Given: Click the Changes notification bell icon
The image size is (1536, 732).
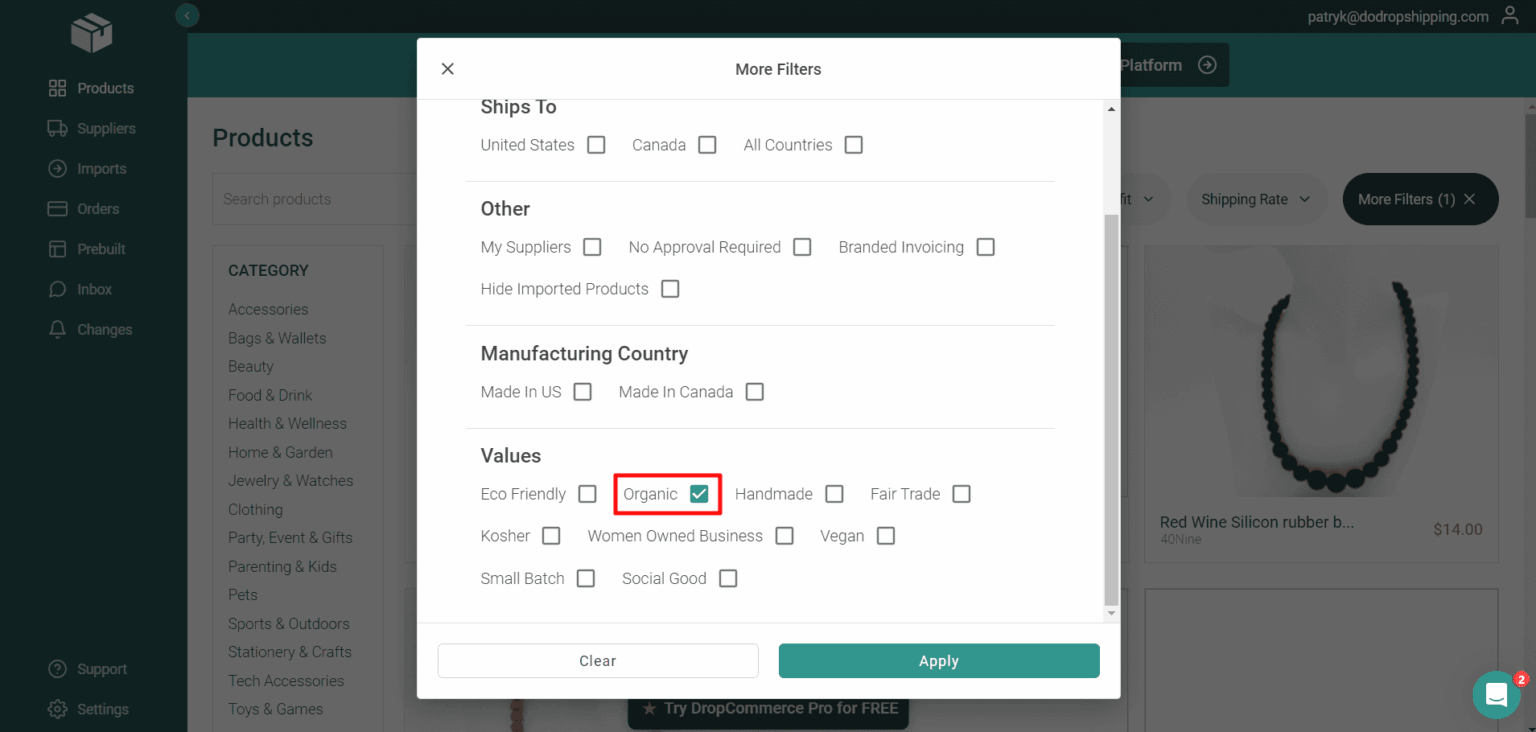Looking at the screenshot, I should coord(58,329).
